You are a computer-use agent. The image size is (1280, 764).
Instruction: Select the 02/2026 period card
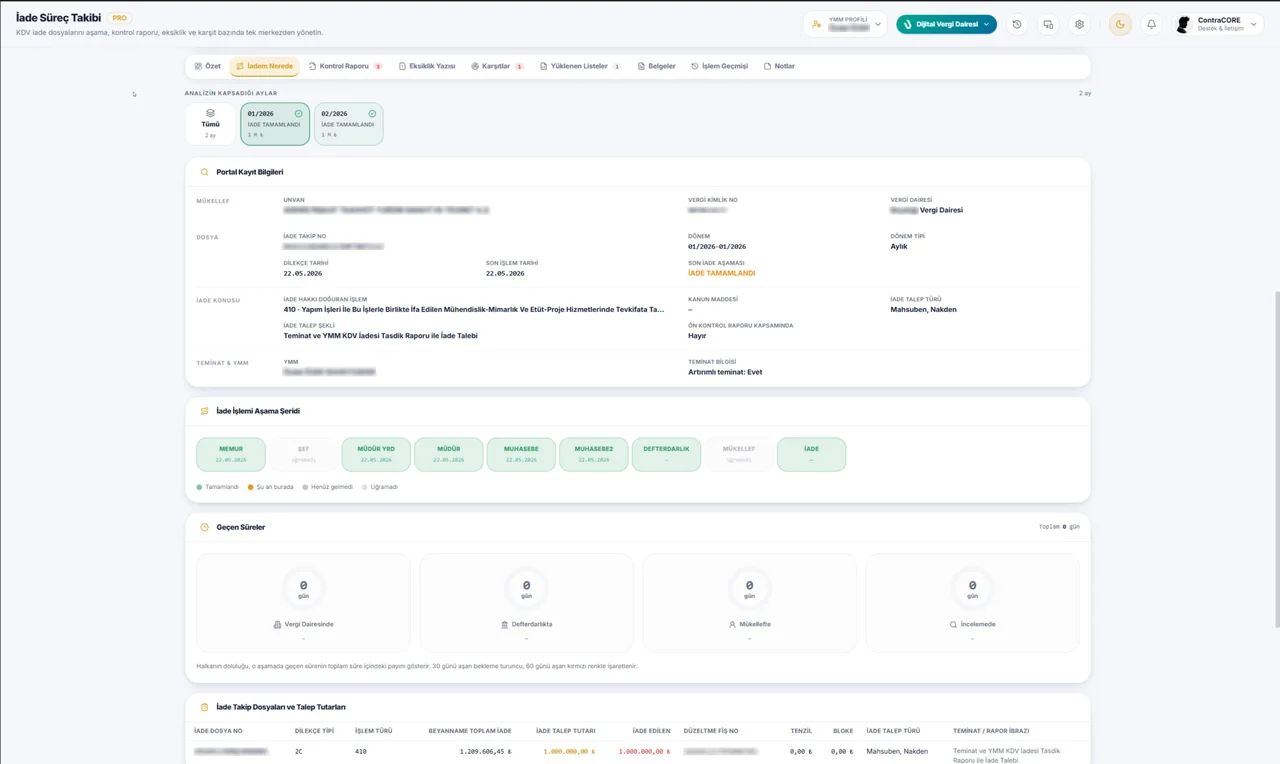348,124
